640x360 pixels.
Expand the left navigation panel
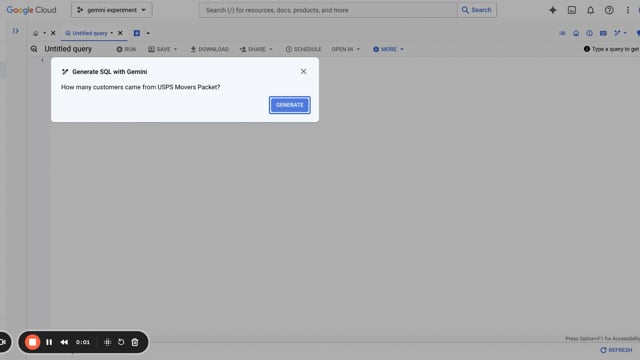16,31
